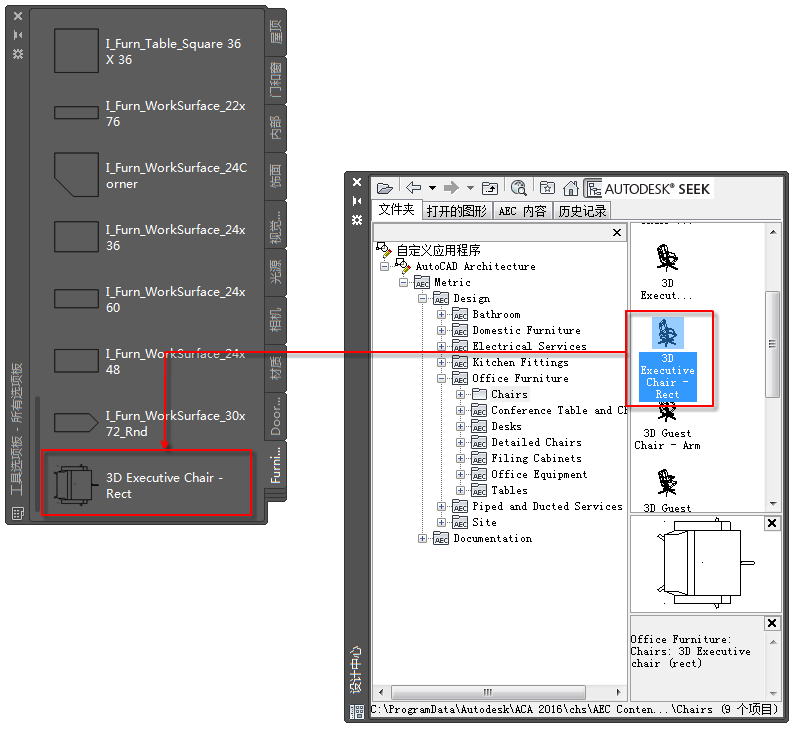Switch to the 材质 palette tab

click(x=275, y=368)
